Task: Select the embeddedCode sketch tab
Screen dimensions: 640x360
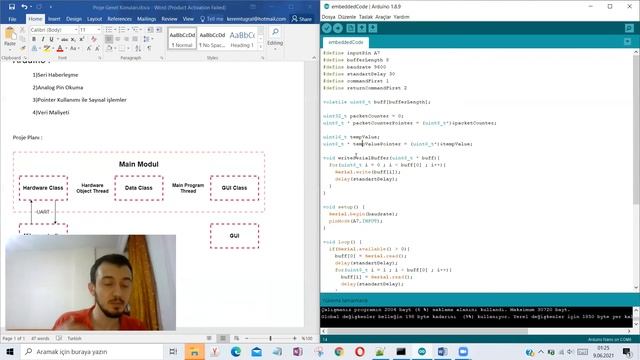Action: pos(346,42)
